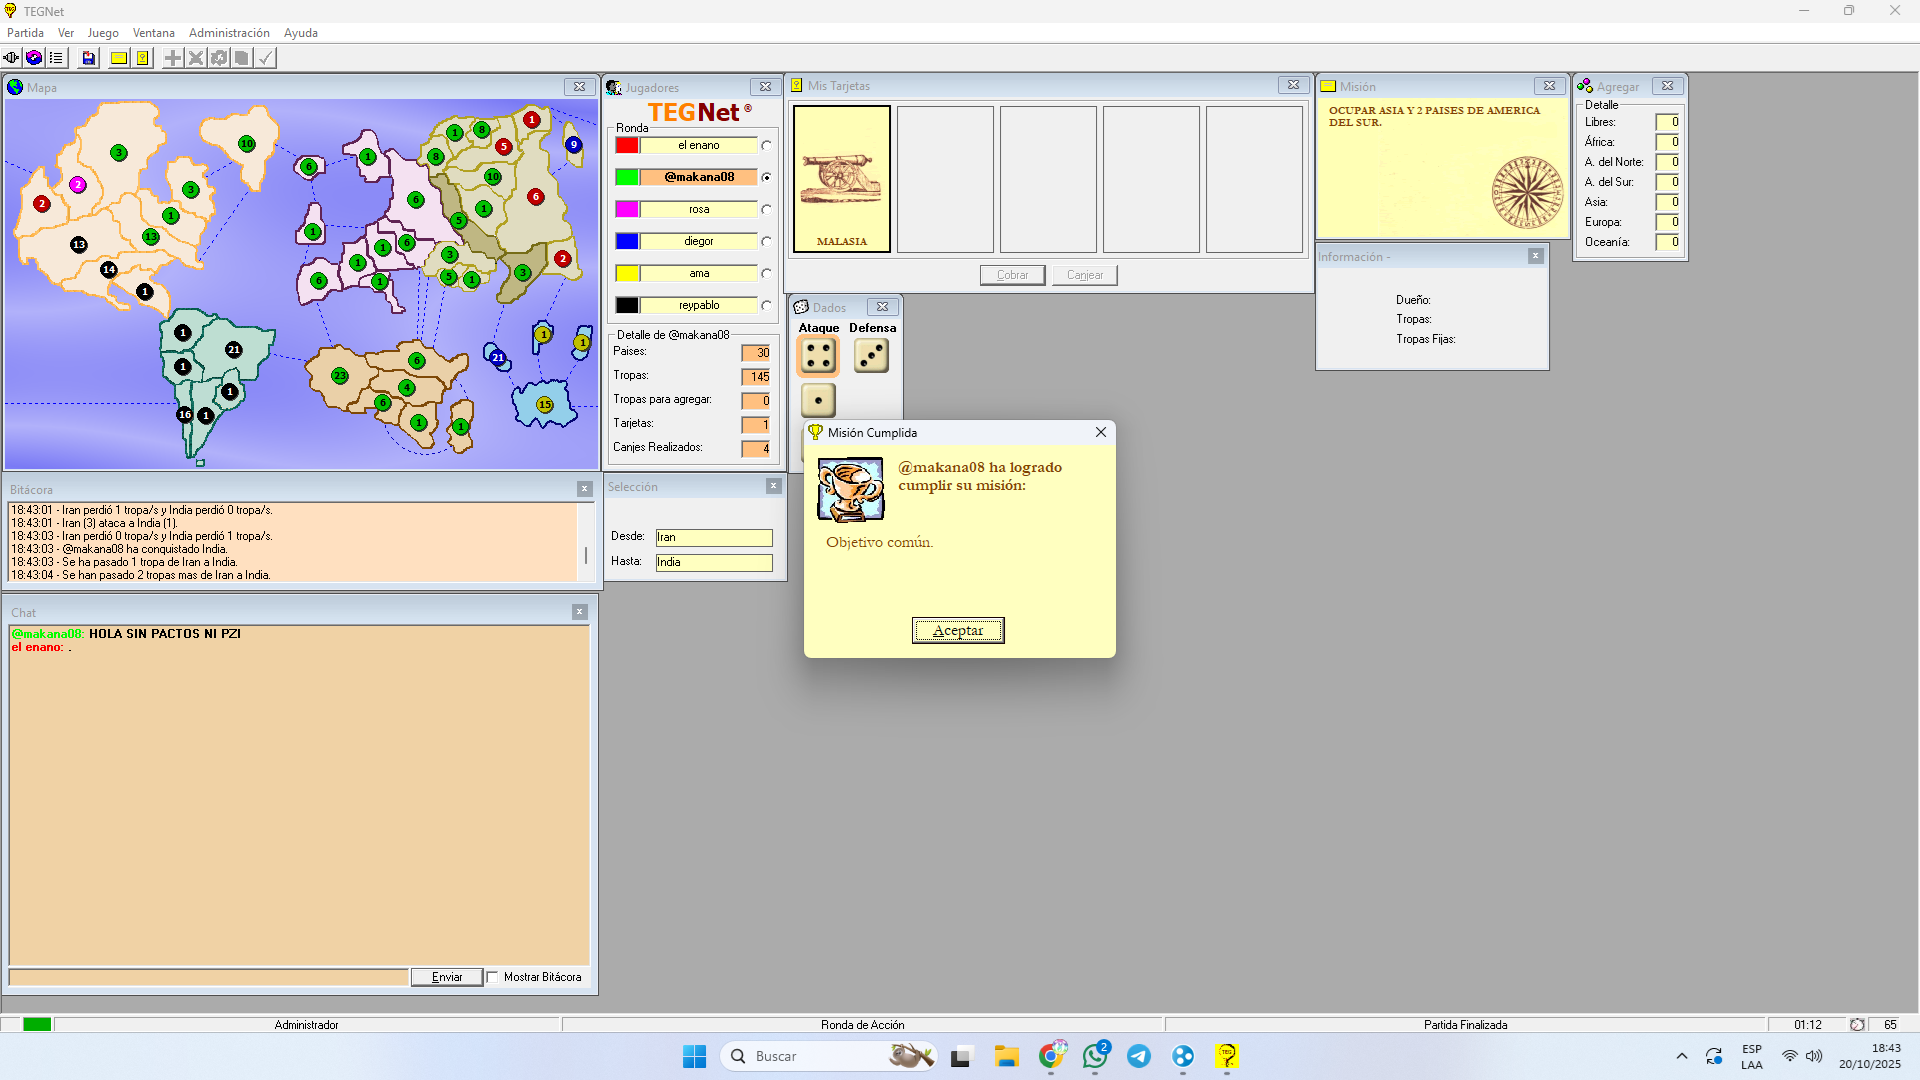The image size is (1920, 1080).
Task: Click the Malasia country card
Action: point(841,180)
